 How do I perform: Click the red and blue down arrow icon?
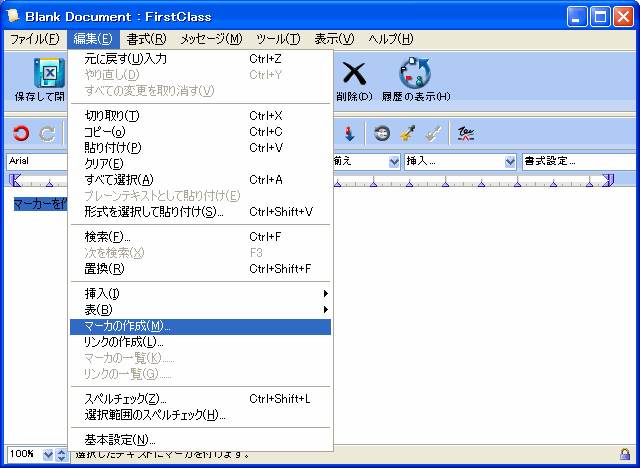[x=349, y=133]
